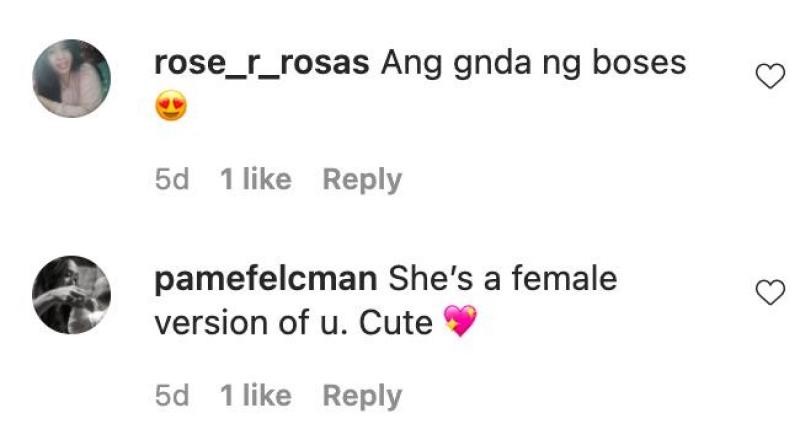
Task: View the 1 like on rose_r_rosas's comment
Action: tap(256, 180)
